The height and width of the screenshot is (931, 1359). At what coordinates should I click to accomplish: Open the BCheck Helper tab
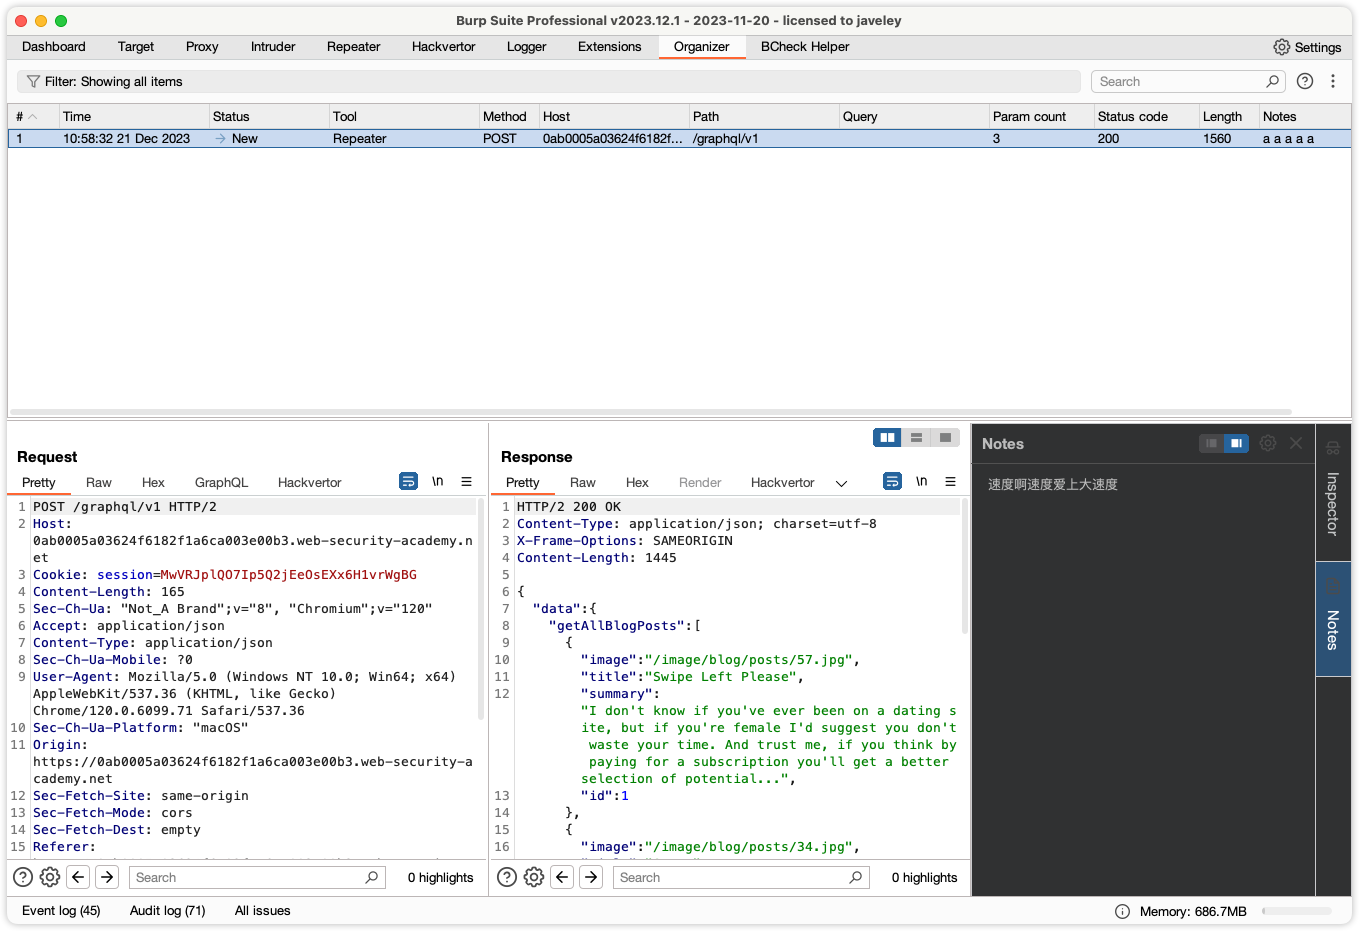805,47
